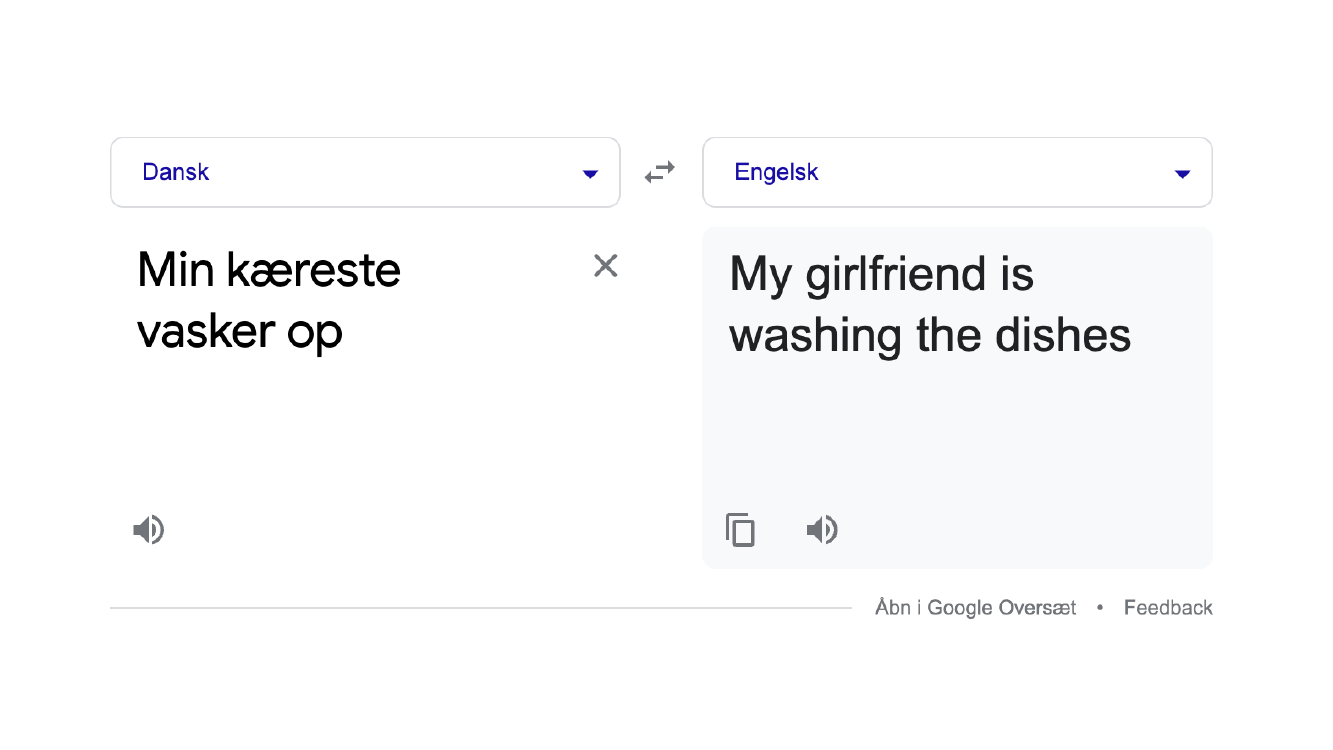Place cursor in text 'Min kæreste'
The height and width of the screenshot is (750, 1333).
[x=269, y=270]
